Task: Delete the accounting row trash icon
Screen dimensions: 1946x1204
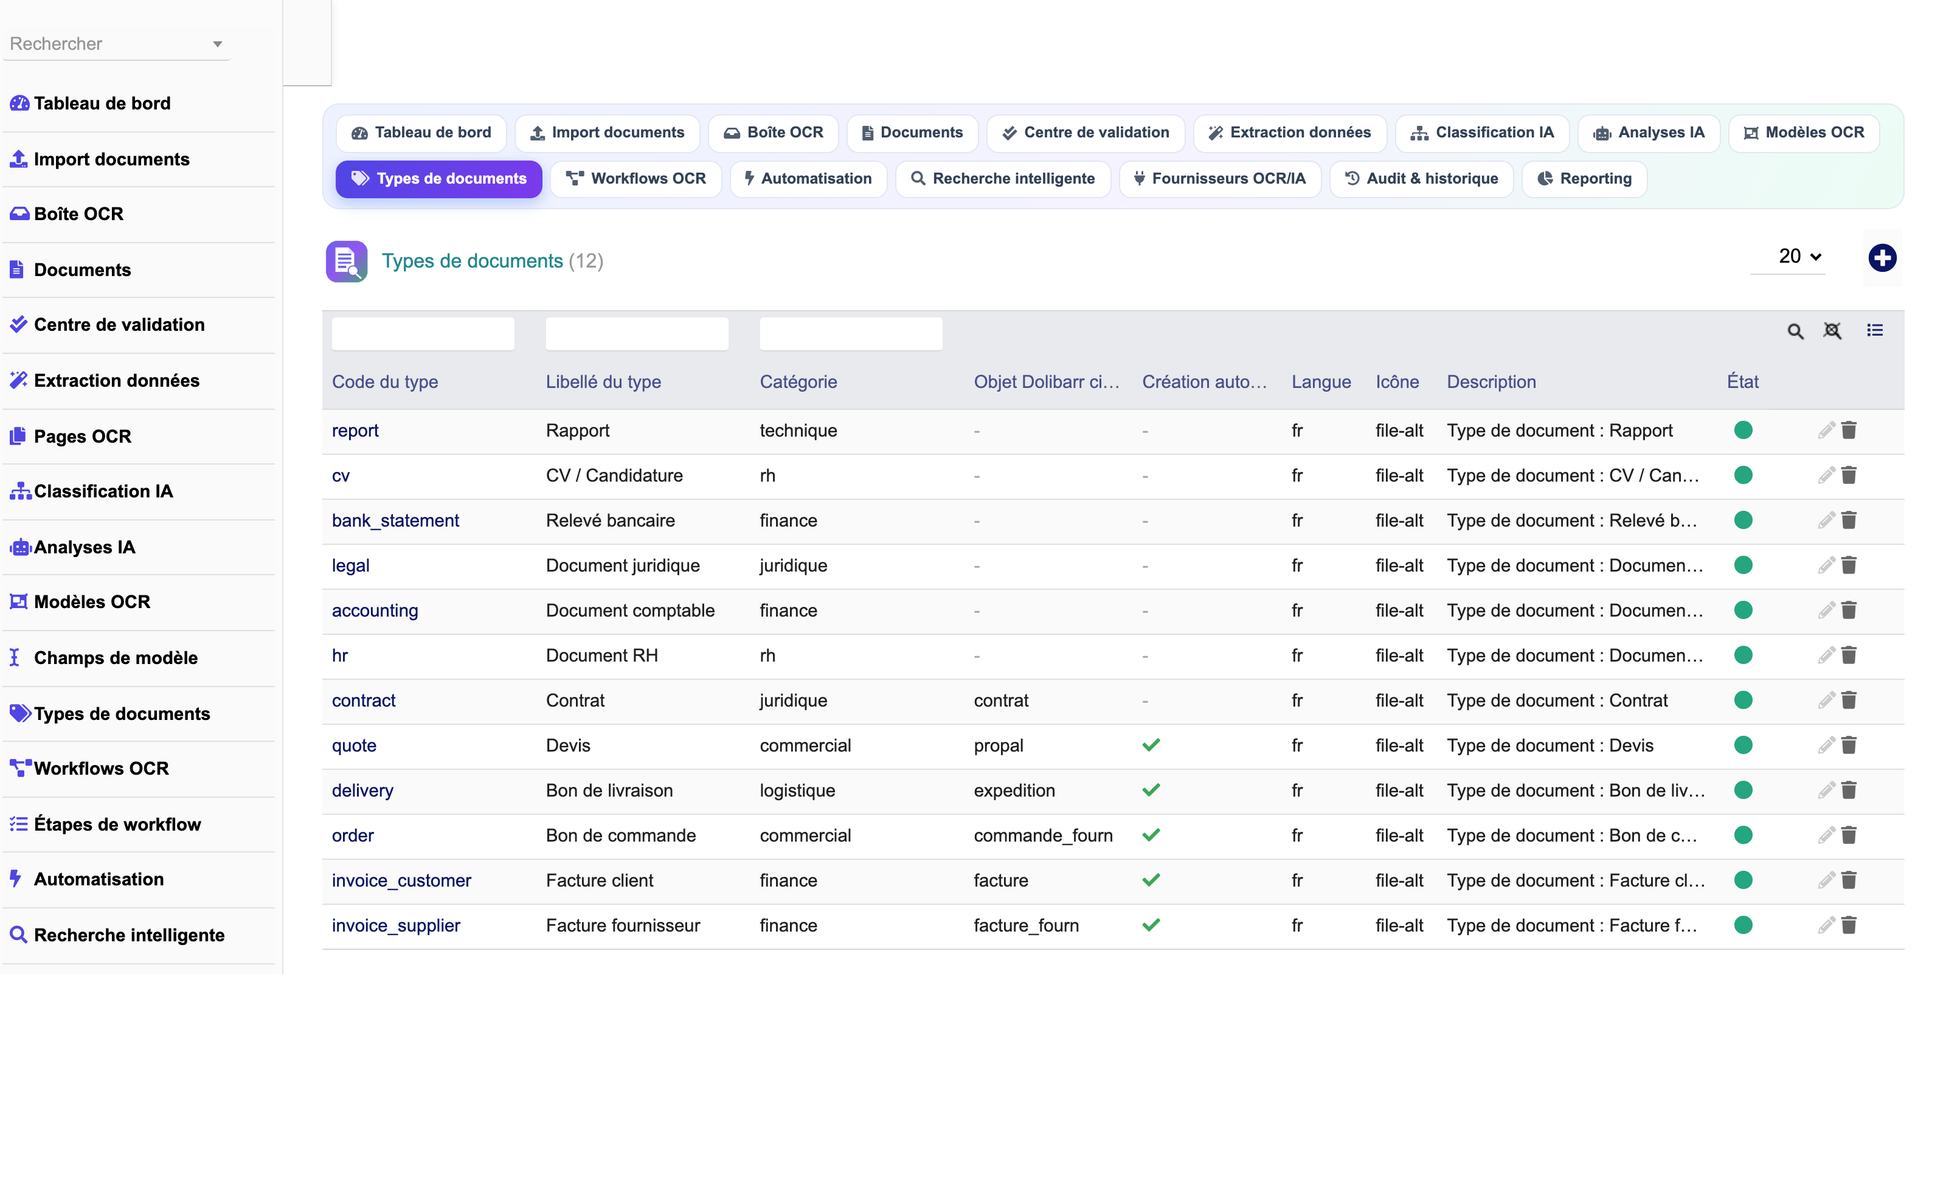Action: click(1849, 610)
